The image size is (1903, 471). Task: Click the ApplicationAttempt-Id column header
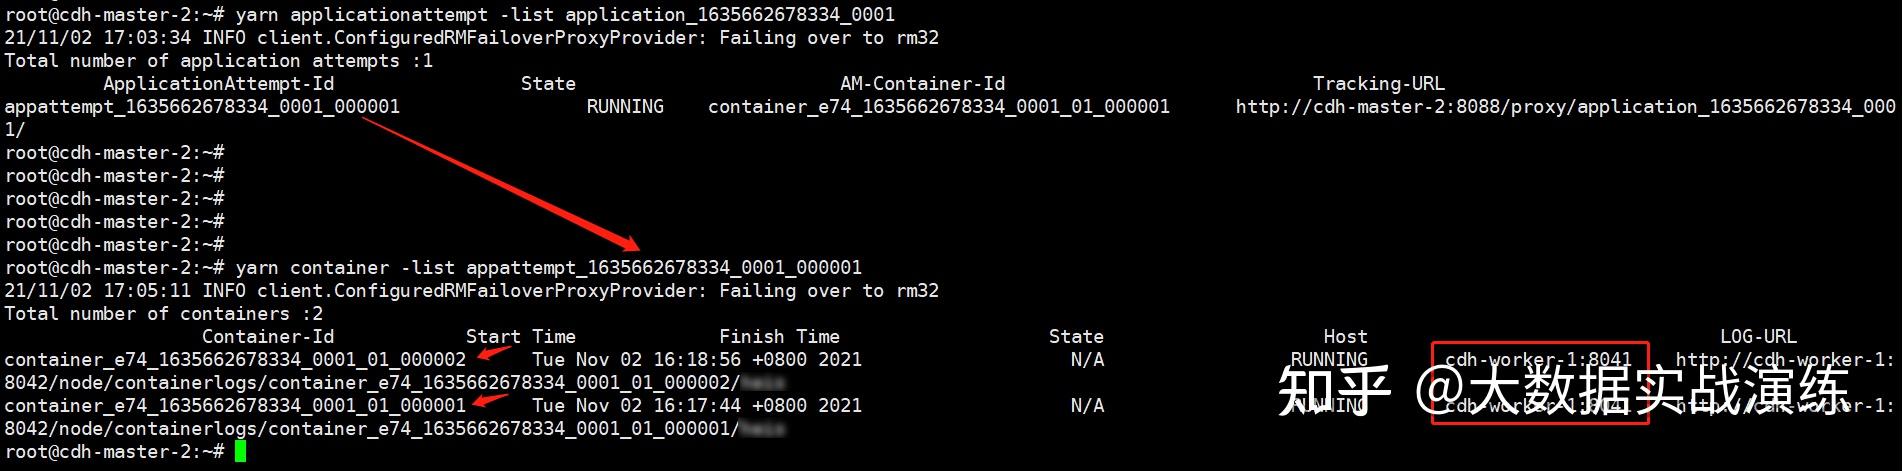click(218, 84)
